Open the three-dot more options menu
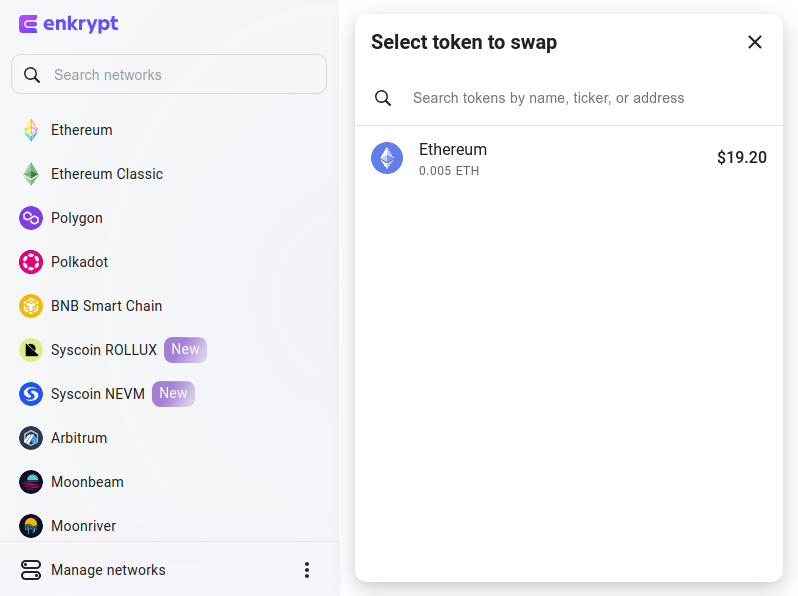798x596 pixels. point(307,570)
